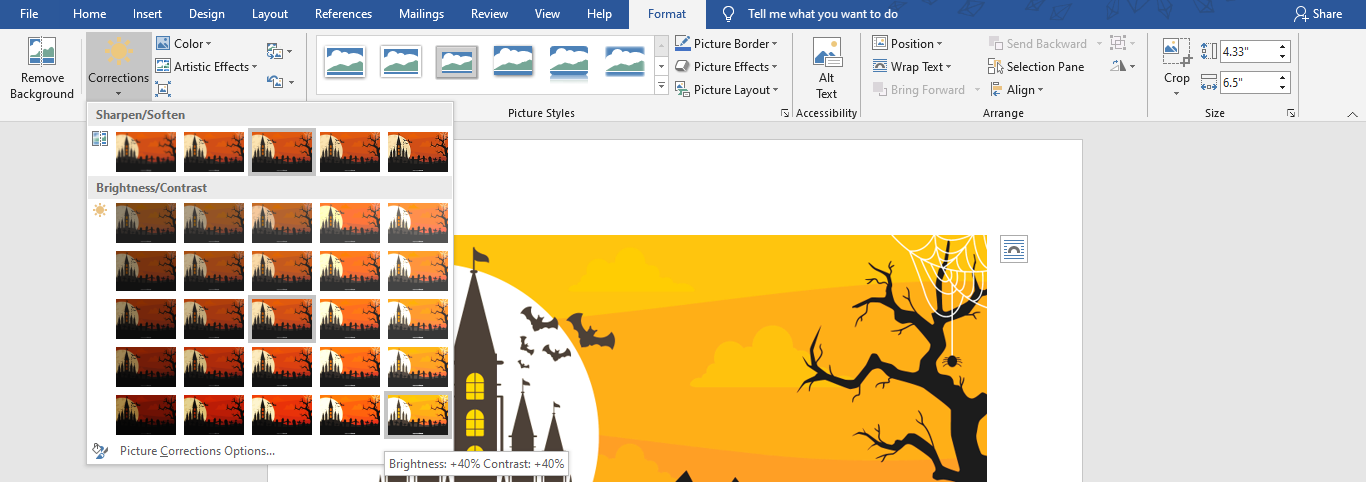This screenshot has width=1366, height=482.
Task: Expand the Reset Picture dropdown arrow
Action: (290, 82)
